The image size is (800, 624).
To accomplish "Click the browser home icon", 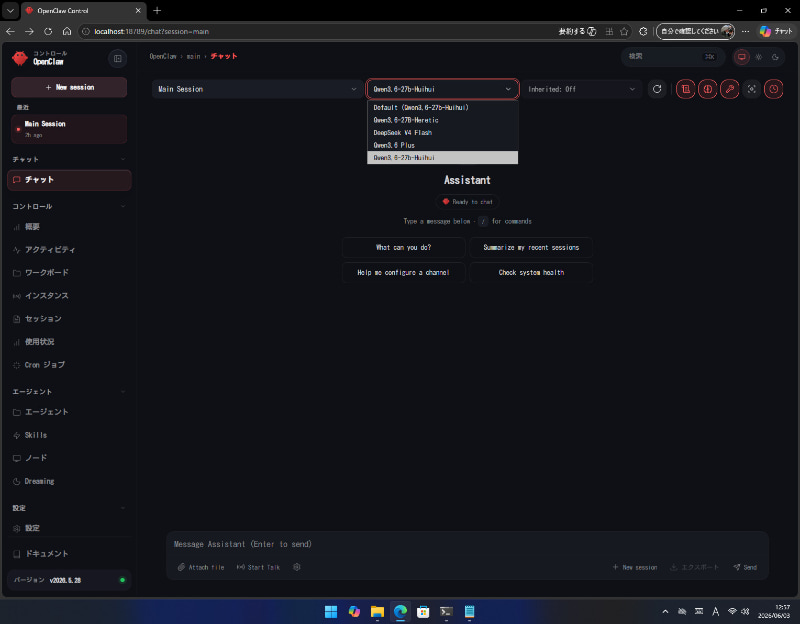I will [67, 32].
